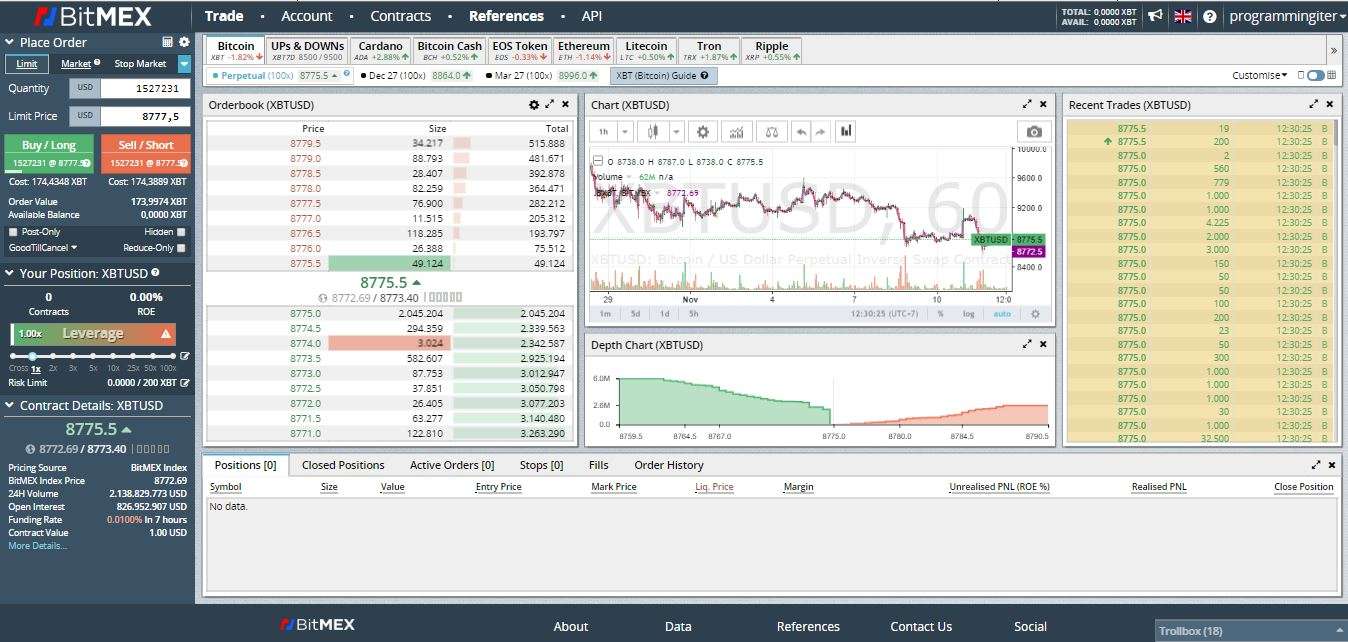Click the announcements megaphone icon
The height and width of the screenshot is (642, 1348).
[x=1155, y=16]
